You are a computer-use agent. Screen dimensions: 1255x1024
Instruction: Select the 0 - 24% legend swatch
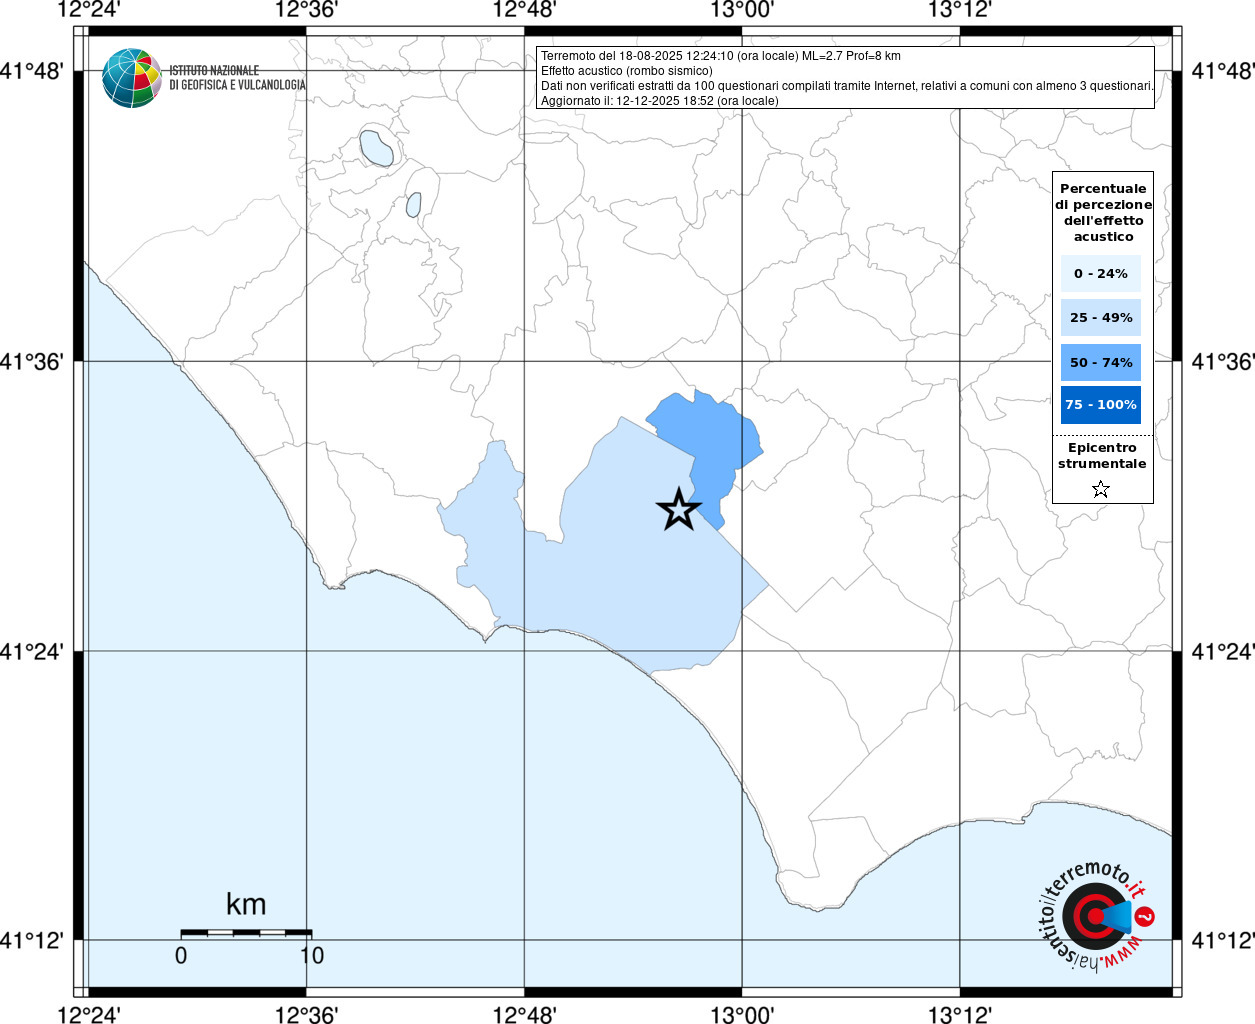click(1101, 273)
